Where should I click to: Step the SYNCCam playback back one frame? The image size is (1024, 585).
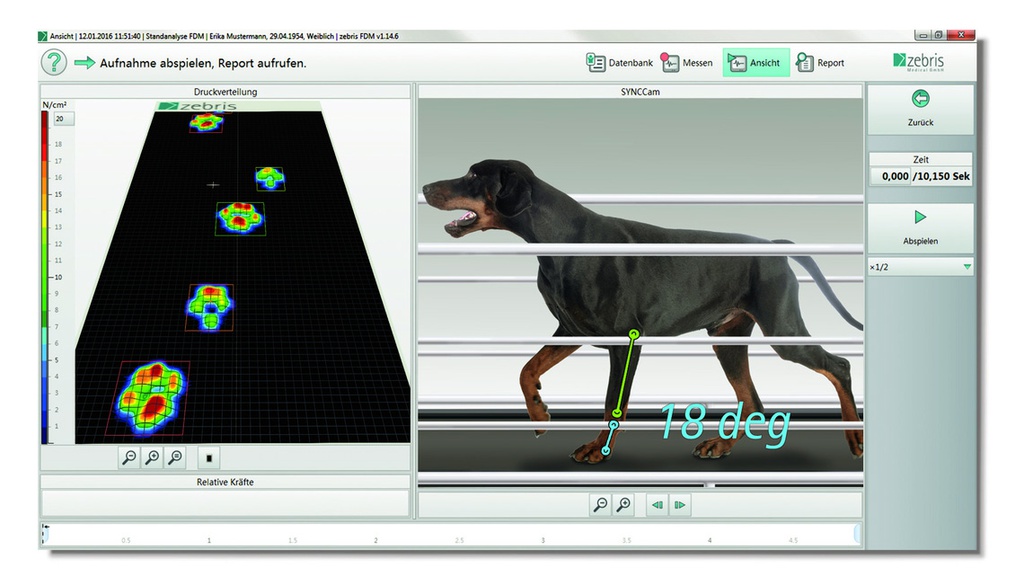coord(657,505)
